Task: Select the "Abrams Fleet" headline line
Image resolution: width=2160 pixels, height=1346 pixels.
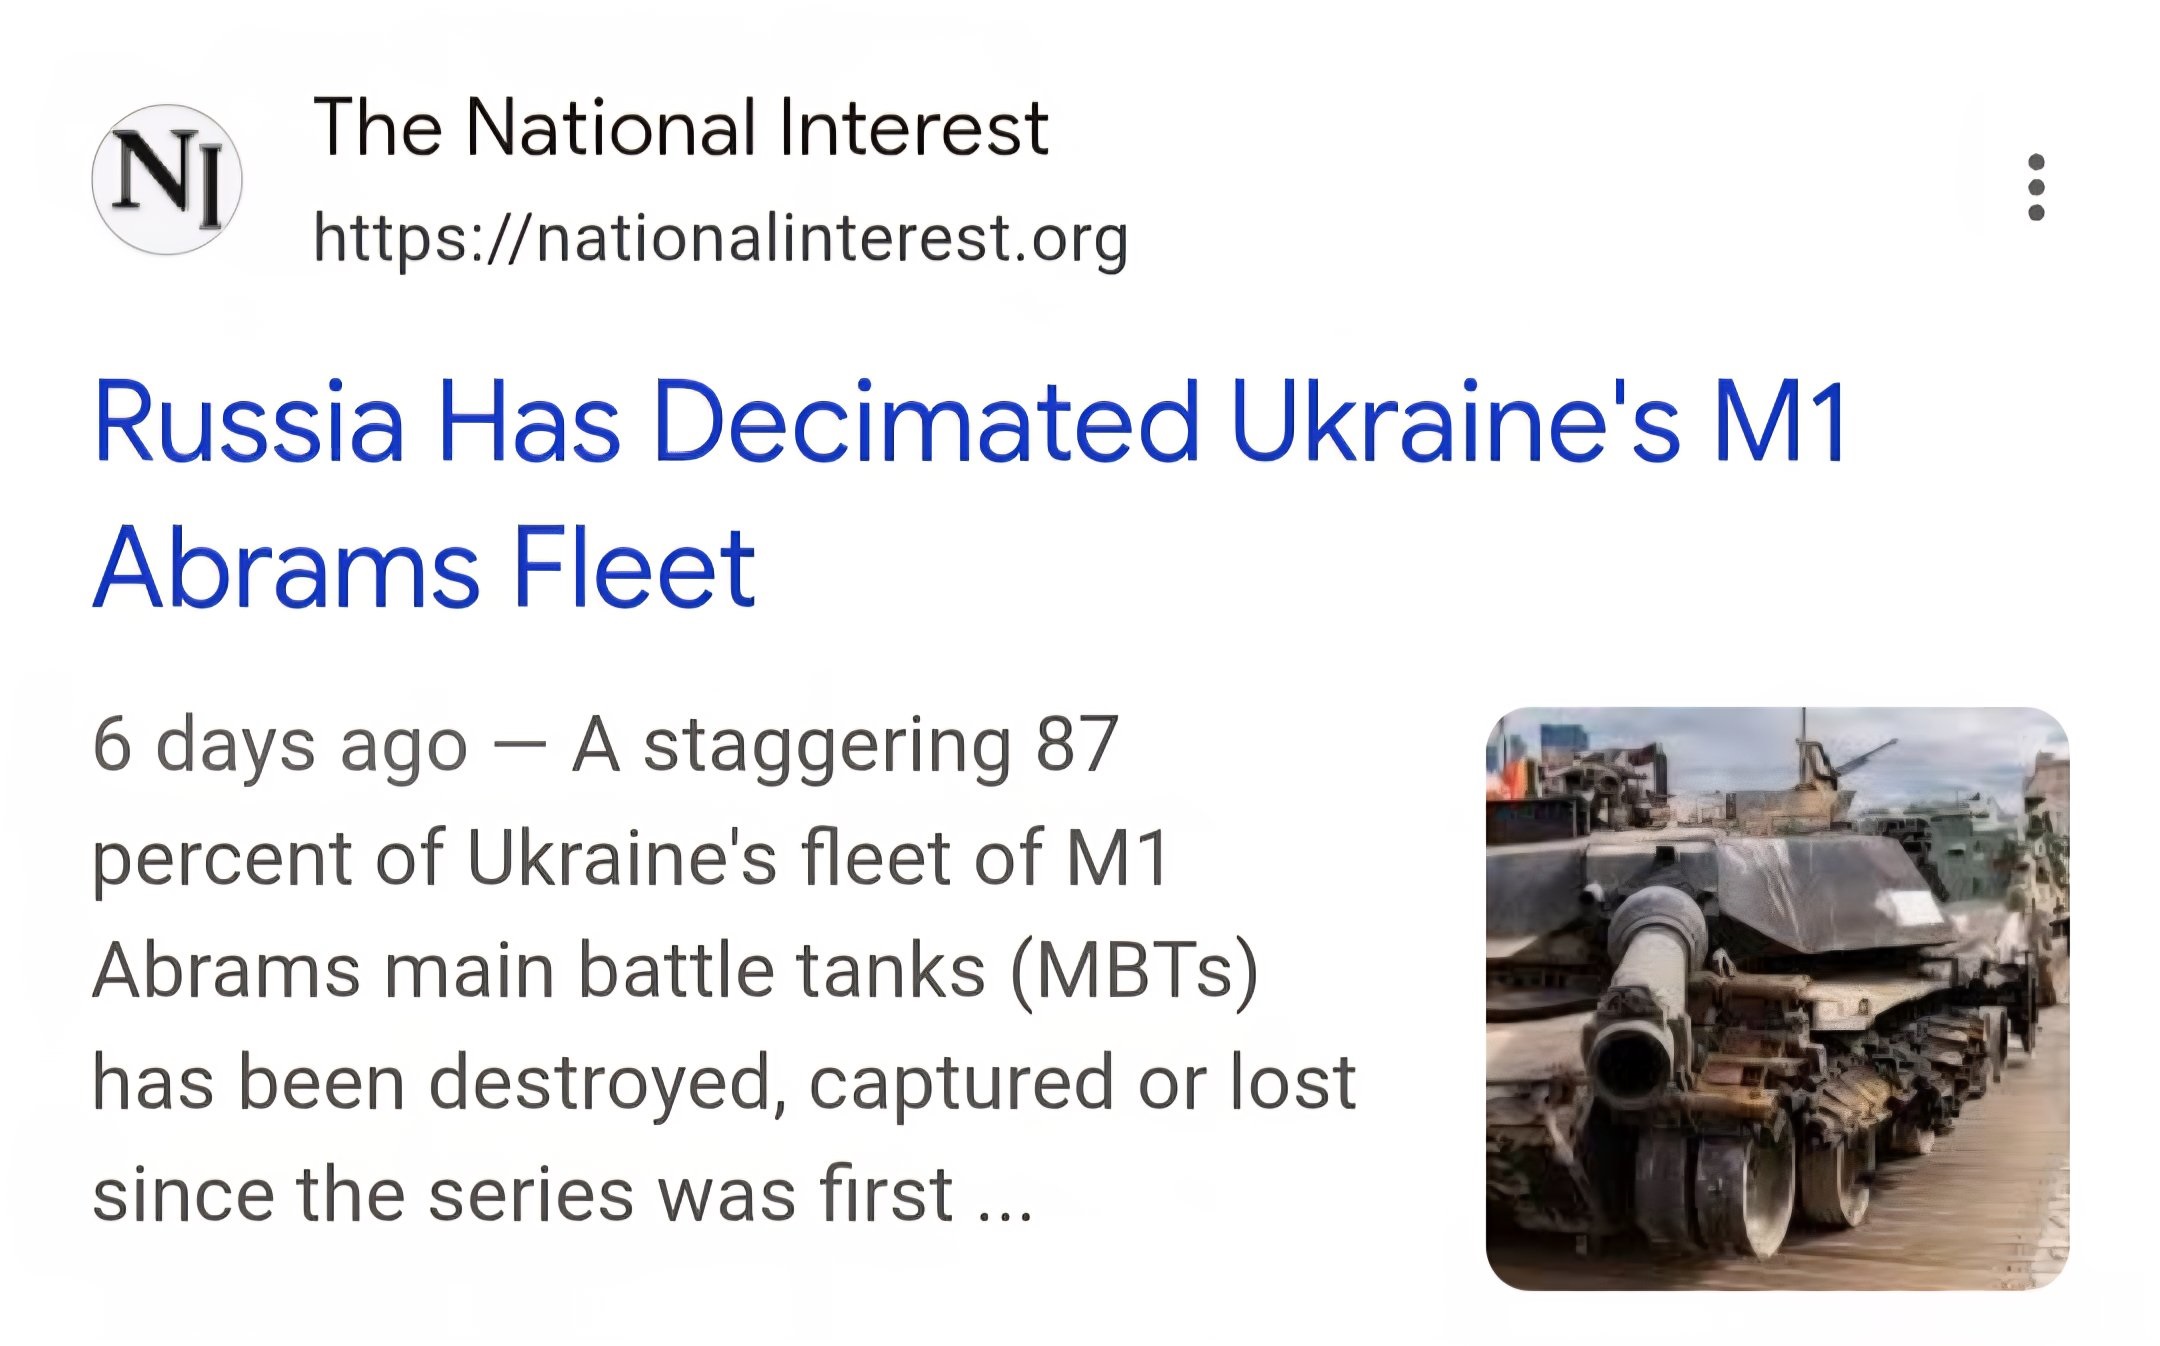Action: (x=424, y=568)
